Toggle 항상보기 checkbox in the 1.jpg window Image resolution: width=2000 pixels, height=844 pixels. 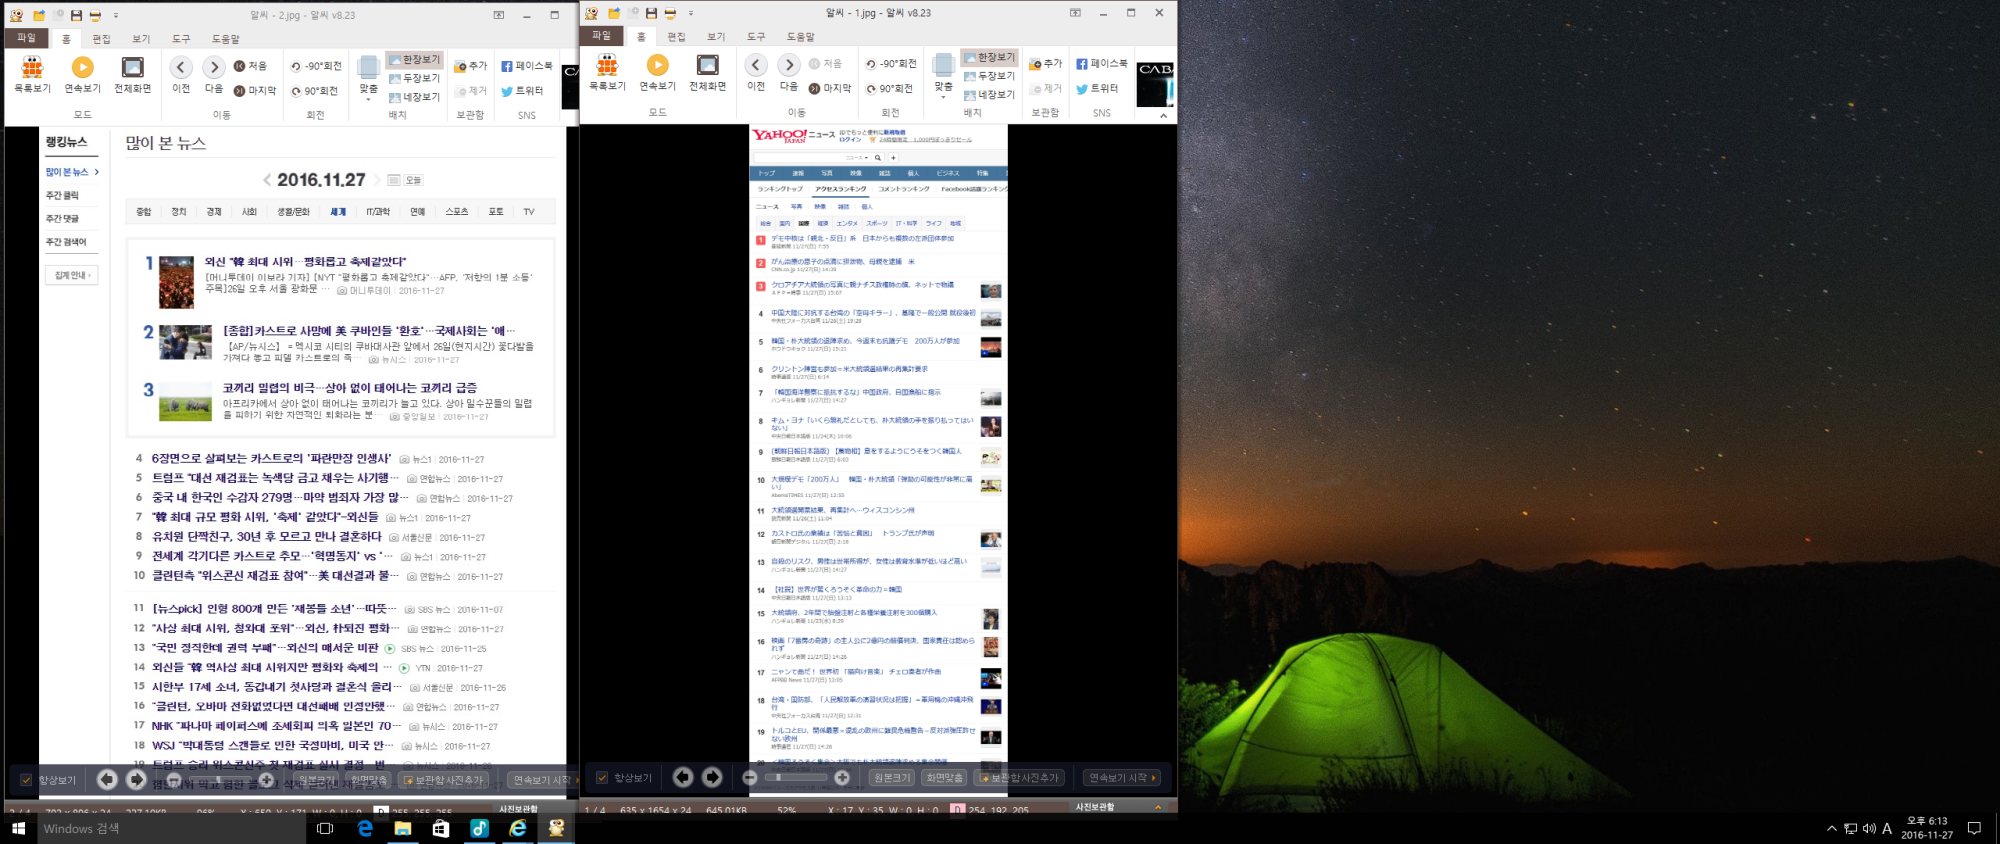(602, 777)
